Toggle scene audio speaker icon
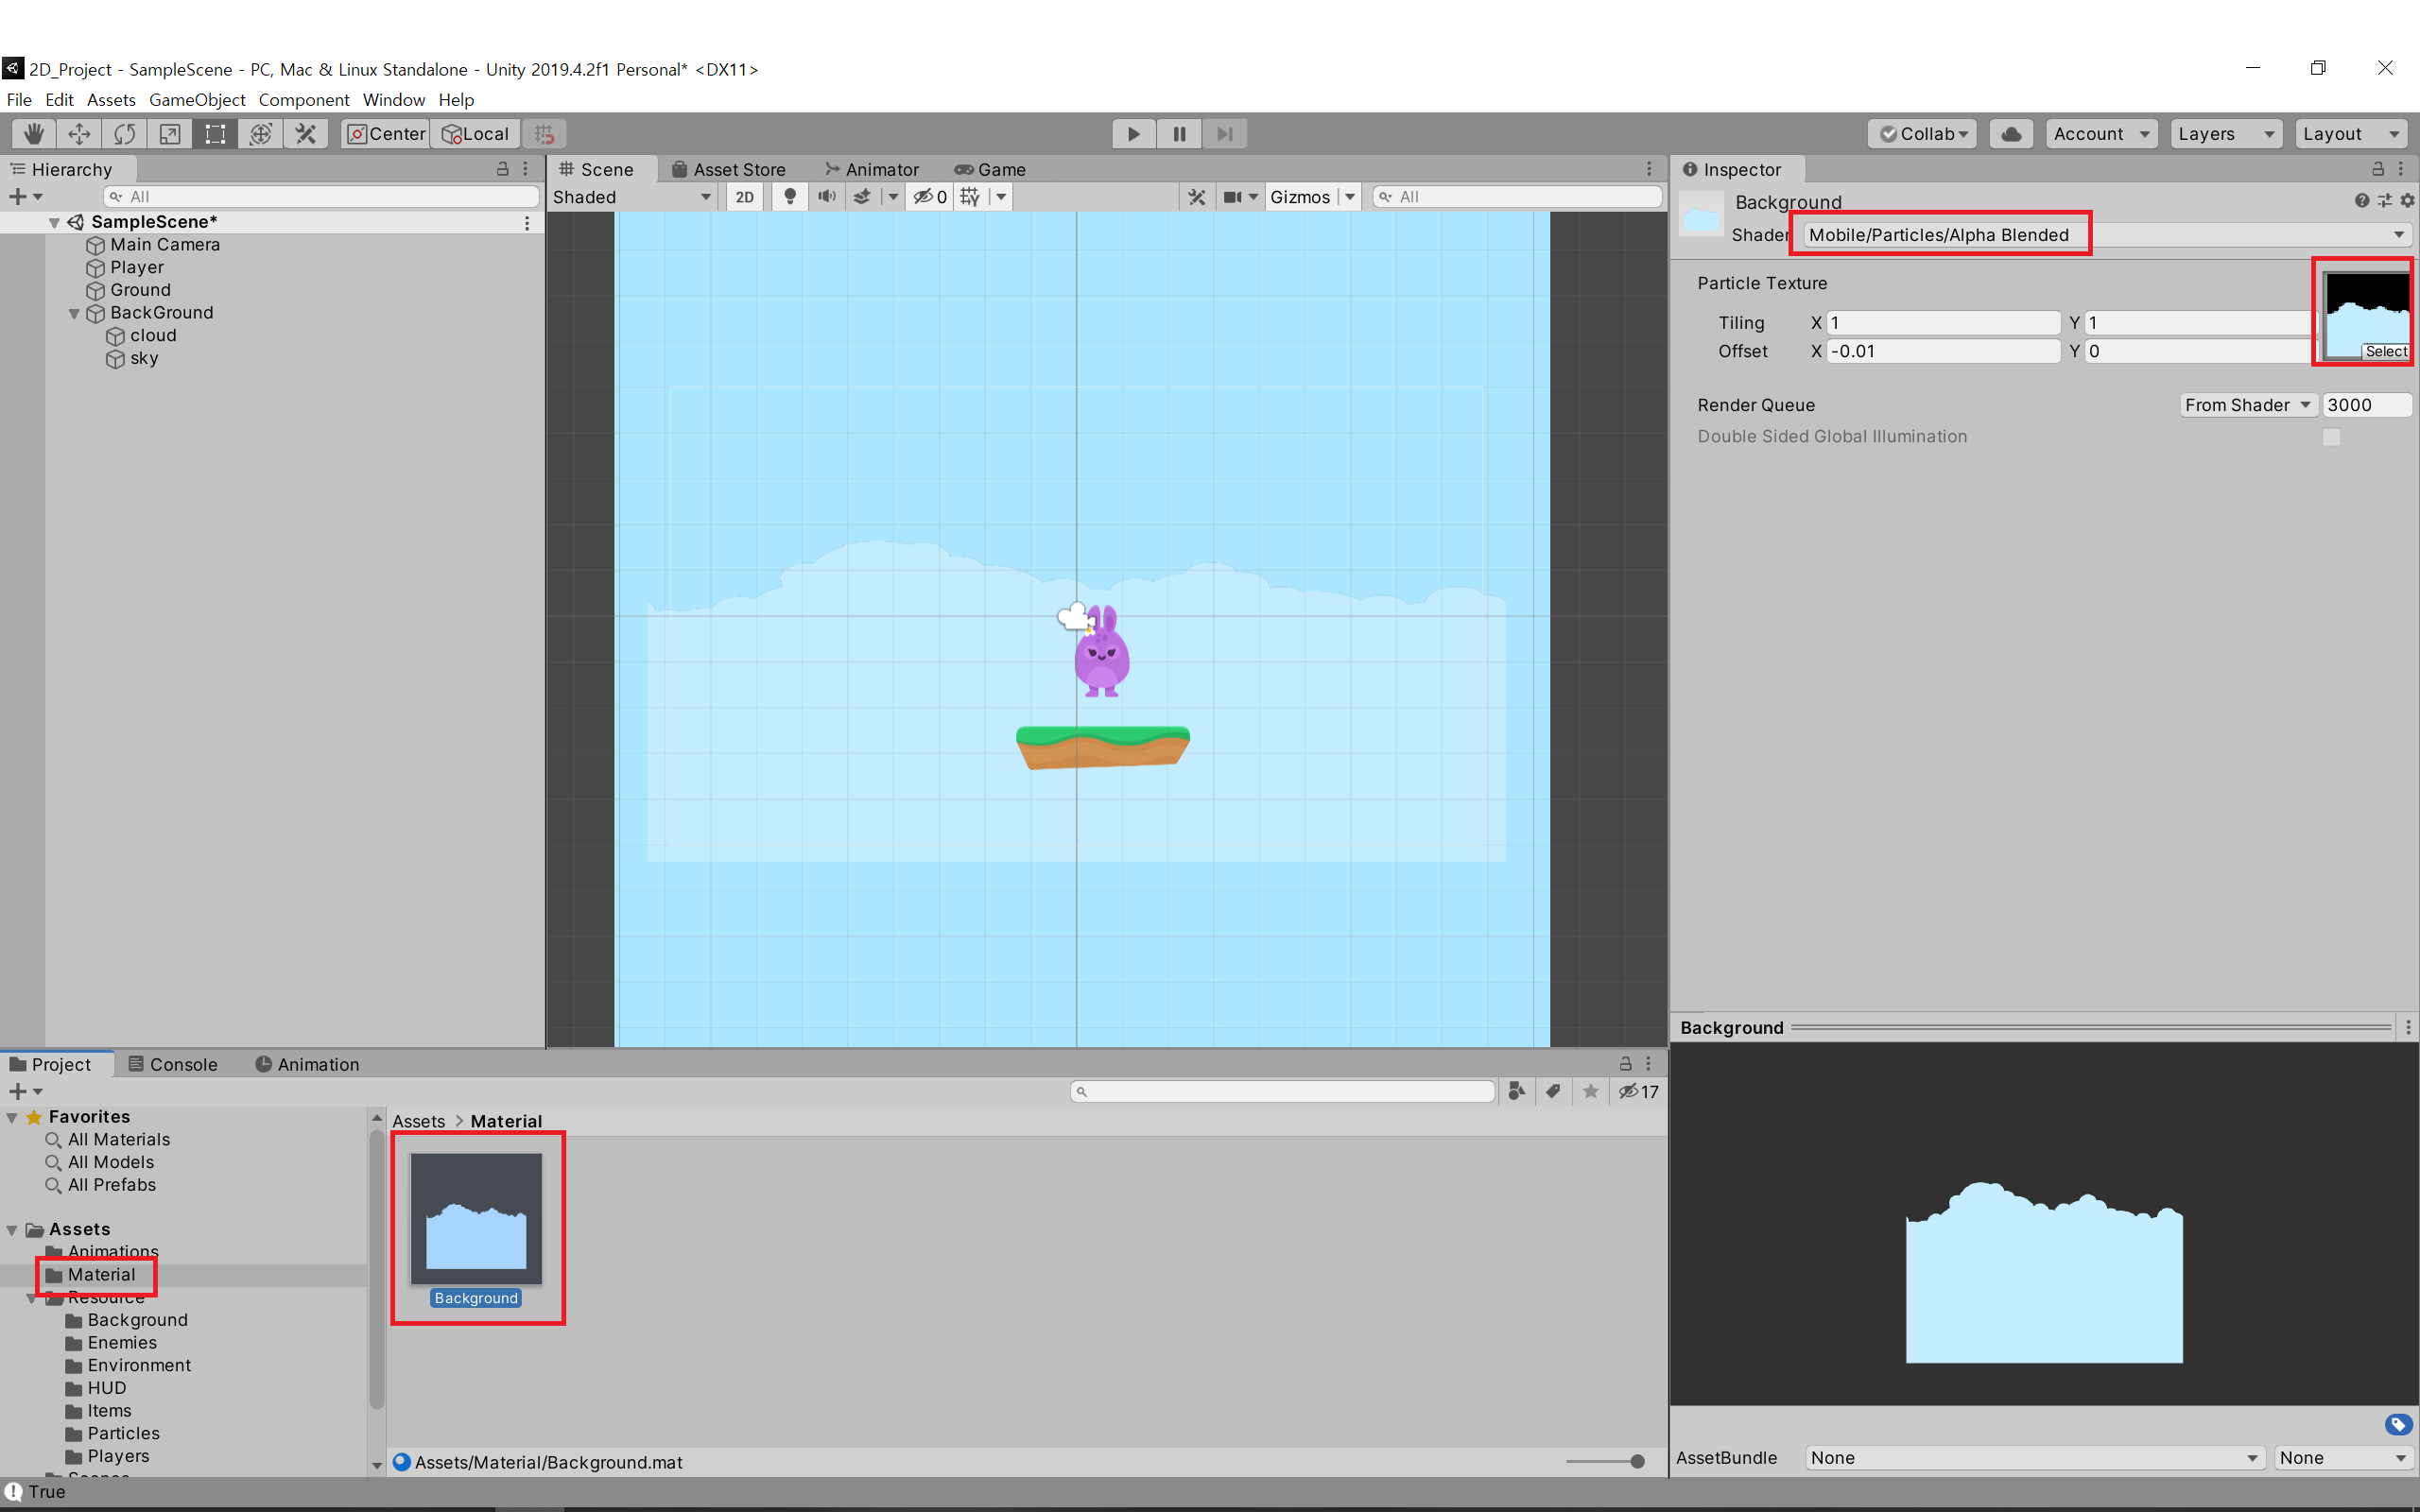2420x1512 pixels. (x=826, y=197)
